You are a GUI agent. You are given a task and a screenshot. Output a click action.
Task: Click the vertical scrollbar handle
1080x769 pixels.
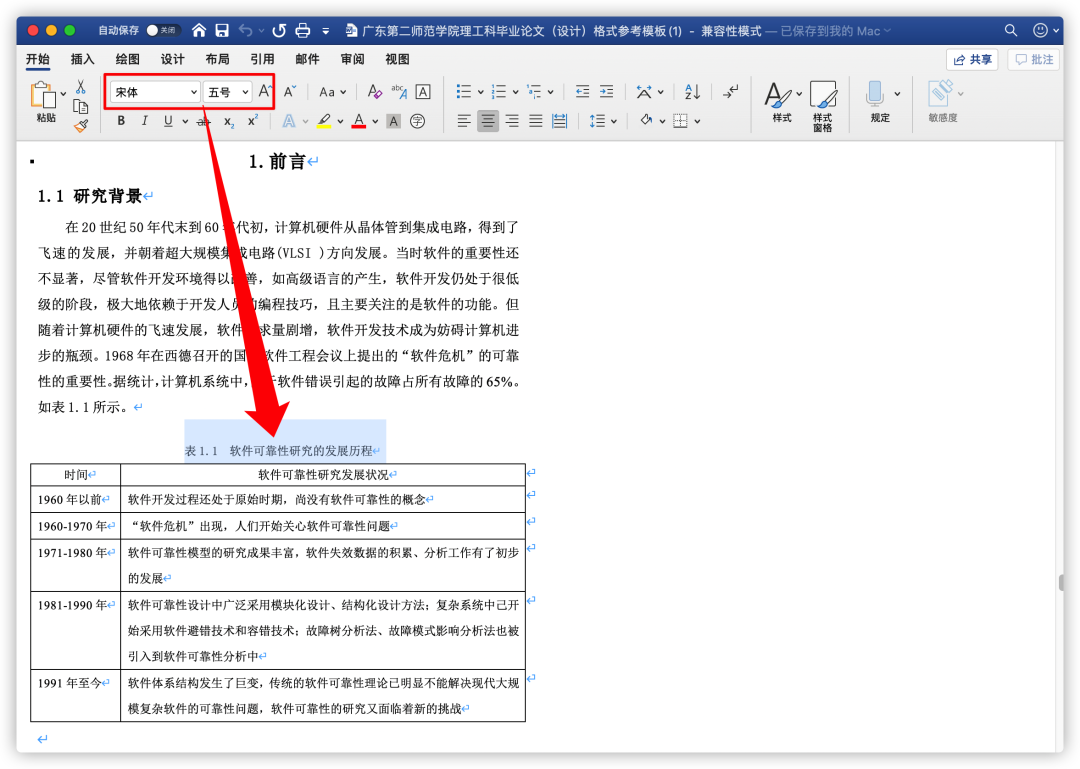coord(1060,582)
